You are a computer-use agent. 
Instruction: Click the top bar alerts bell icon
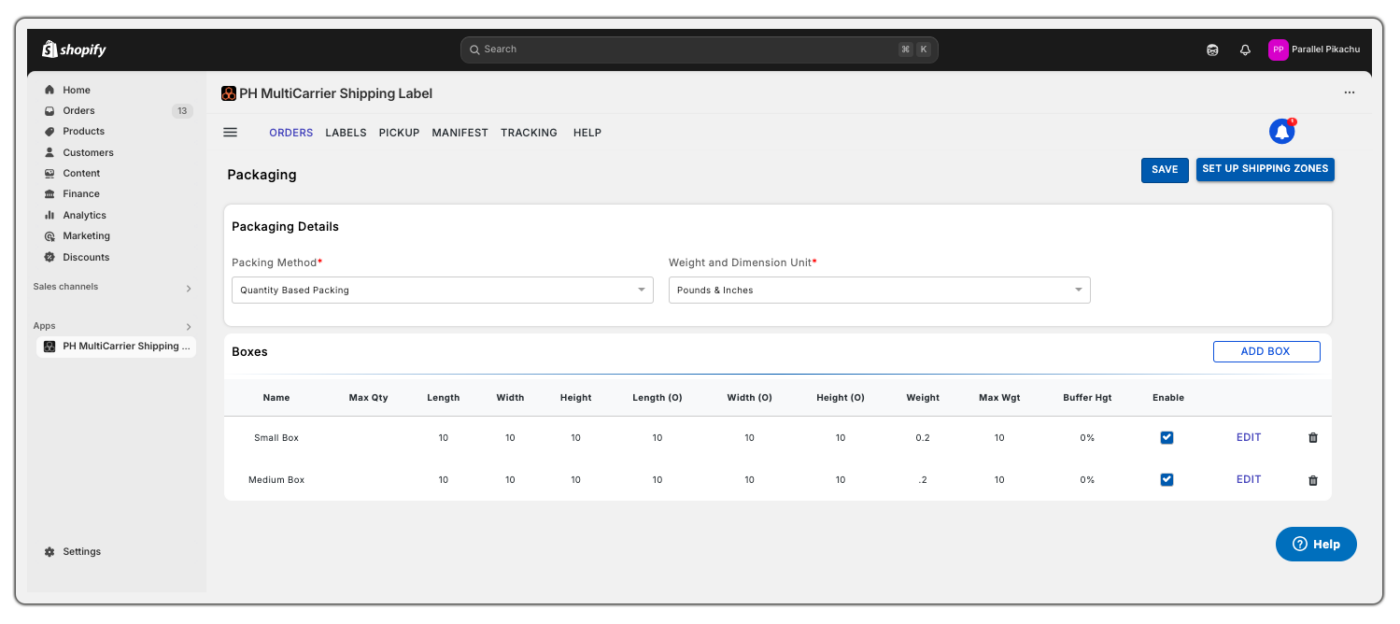tap(1245, 50)
